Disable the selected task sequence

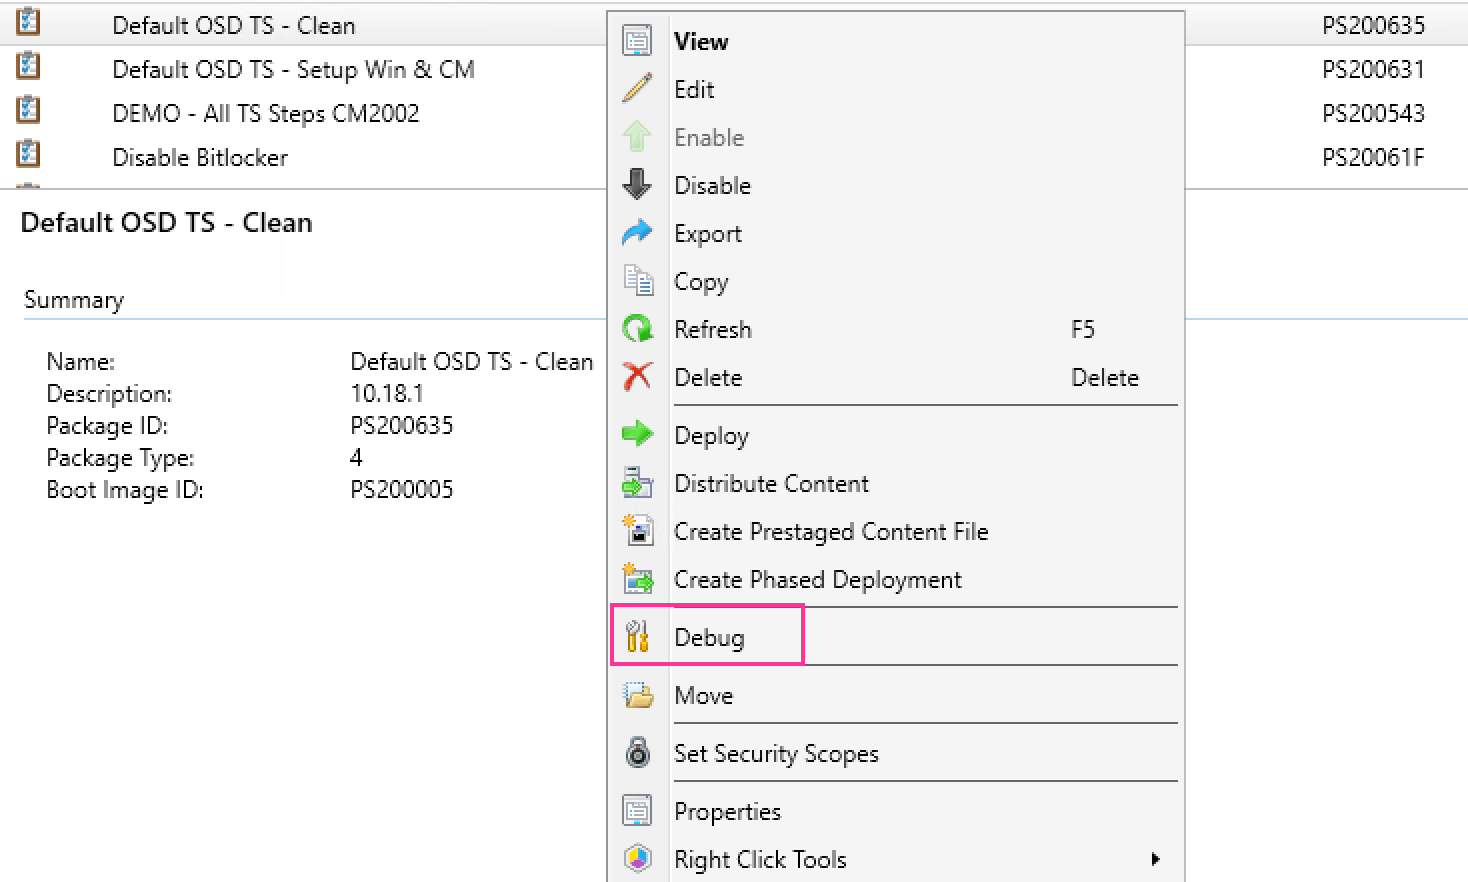click(712, 185)
